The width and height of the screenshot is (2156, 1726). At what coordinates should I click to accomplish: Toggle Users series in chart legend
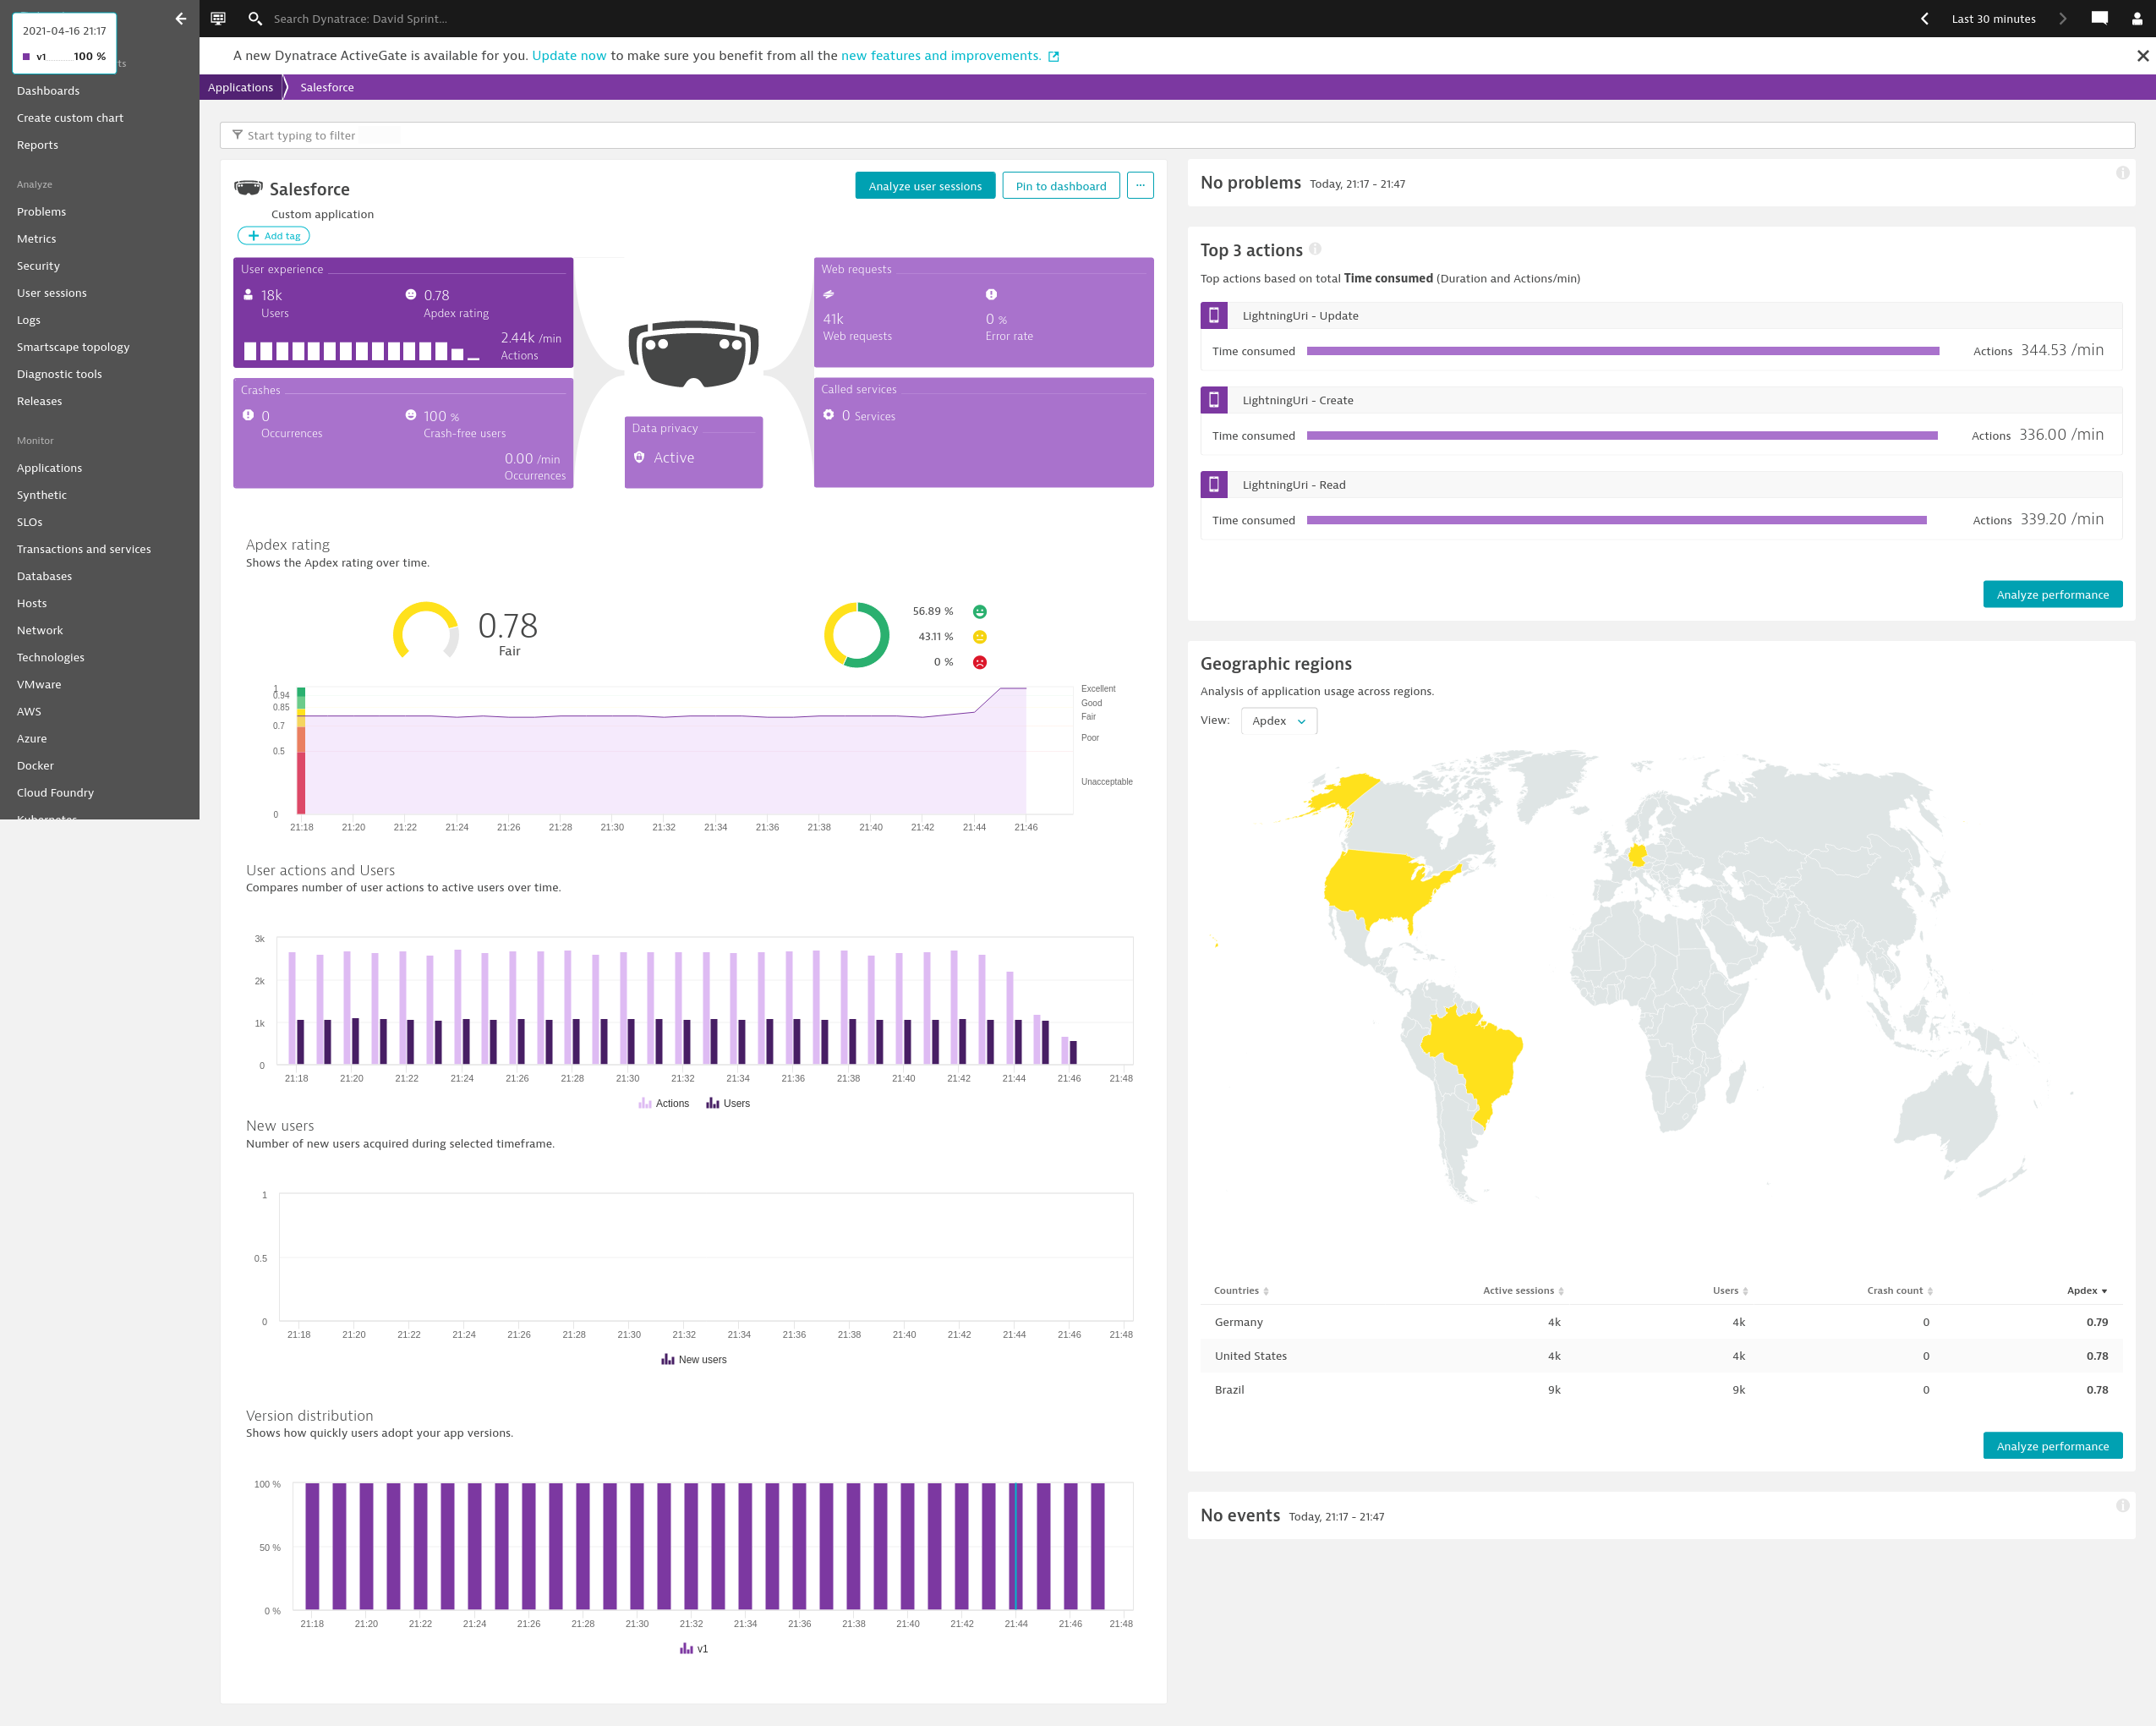728,1103
